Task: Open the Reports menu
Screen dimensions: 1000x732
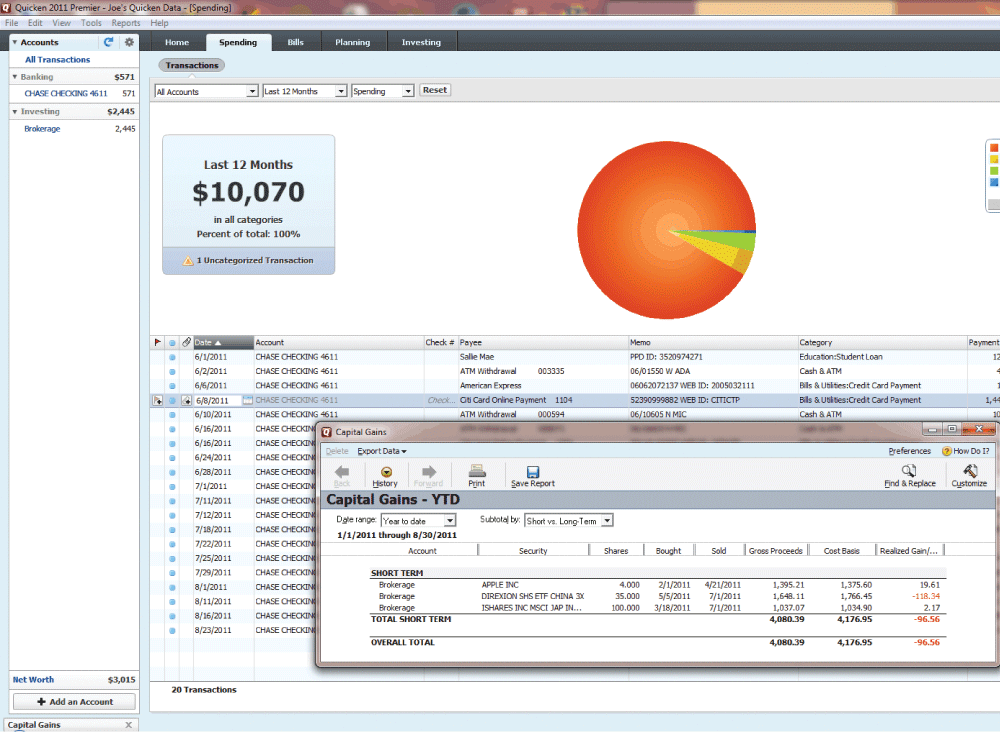Action: [126, 23]
